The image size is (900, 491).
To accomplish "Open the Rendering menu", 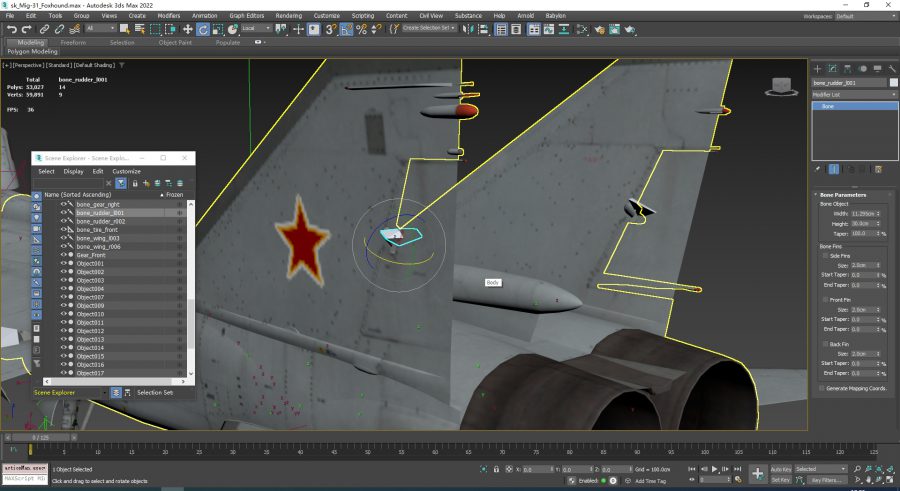I will (288, 16).
